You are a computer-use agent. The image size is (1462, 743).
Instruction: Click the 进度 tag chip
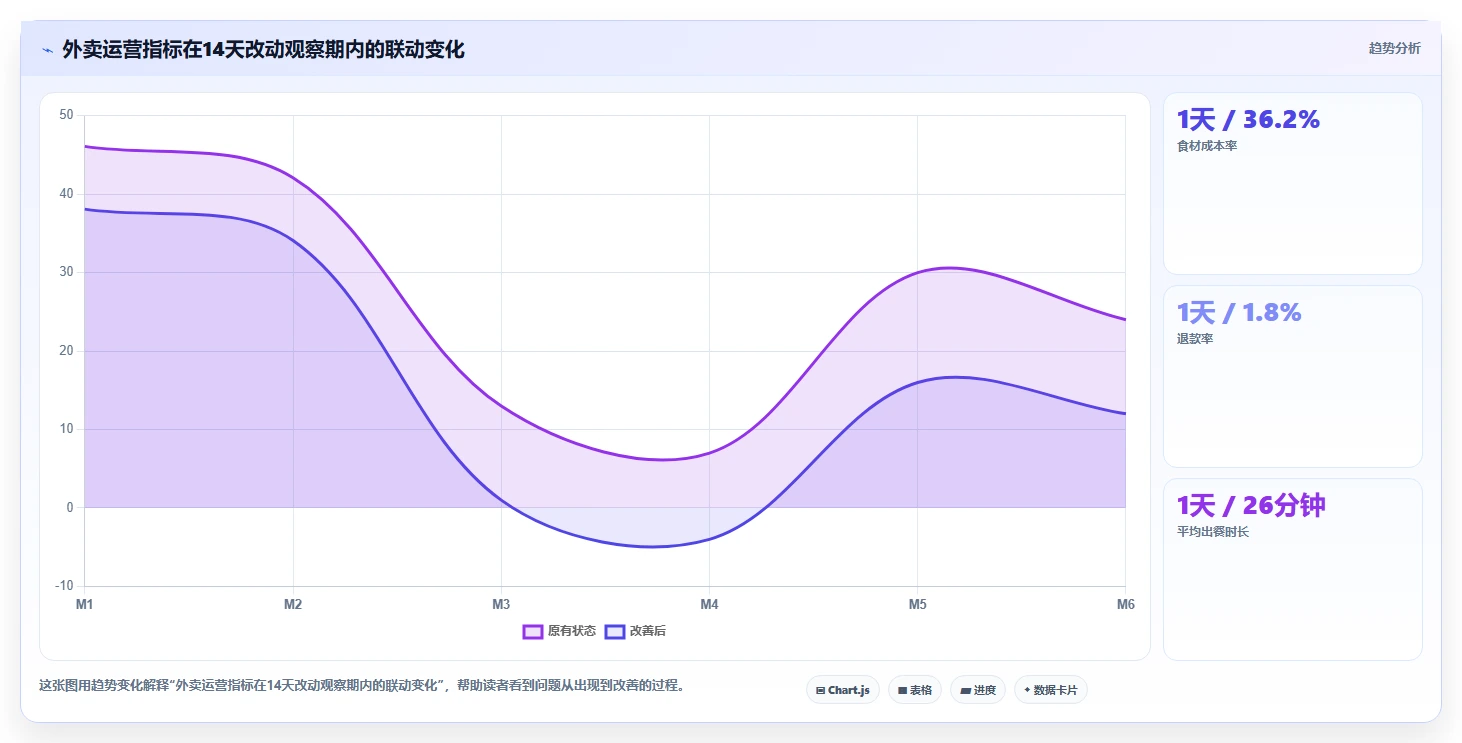978,690
